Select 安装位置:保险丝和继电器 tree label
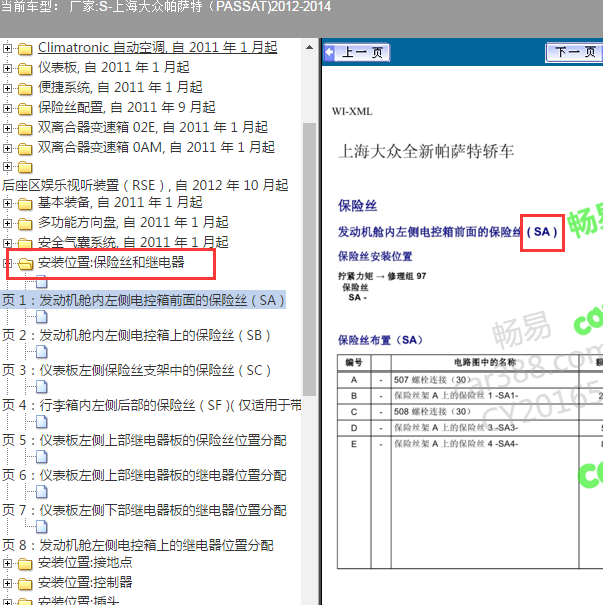 111,262
